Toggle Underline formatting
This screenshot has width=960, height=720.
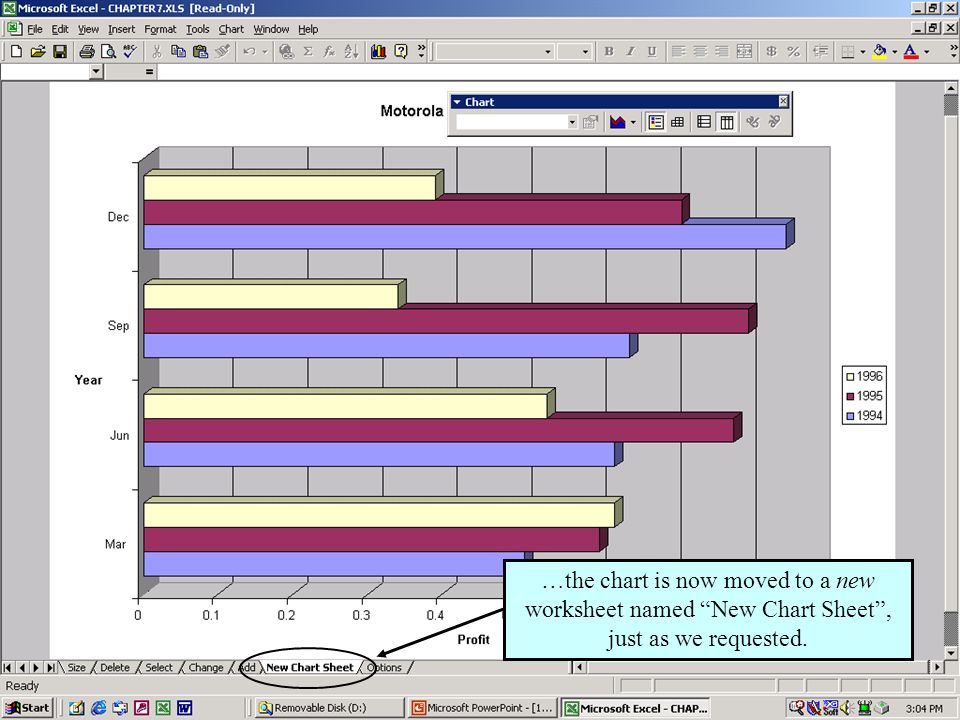(x=651, y=51)
